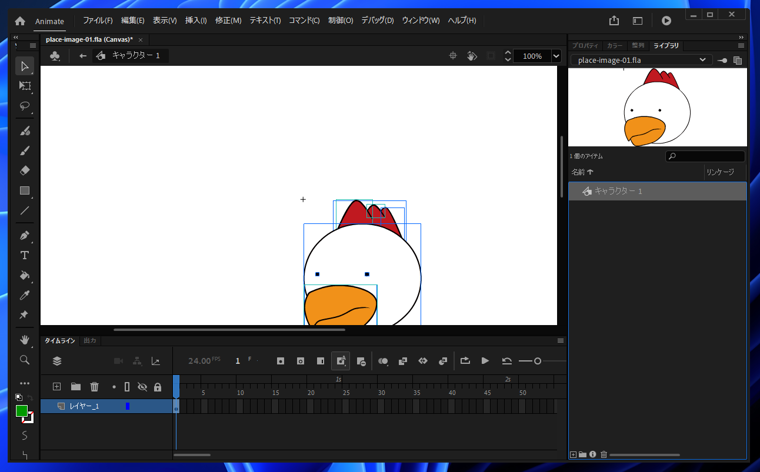
Task: Click the green fill color swatch
Action: point(22,411)
